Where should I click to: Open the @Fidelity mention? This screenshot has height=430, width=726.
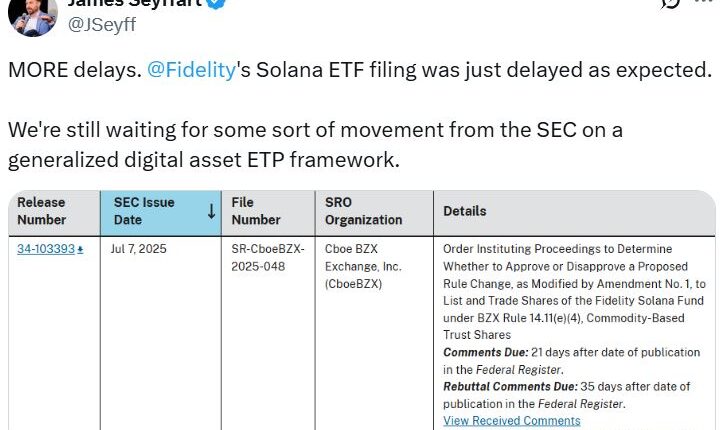tap(191, 71)
